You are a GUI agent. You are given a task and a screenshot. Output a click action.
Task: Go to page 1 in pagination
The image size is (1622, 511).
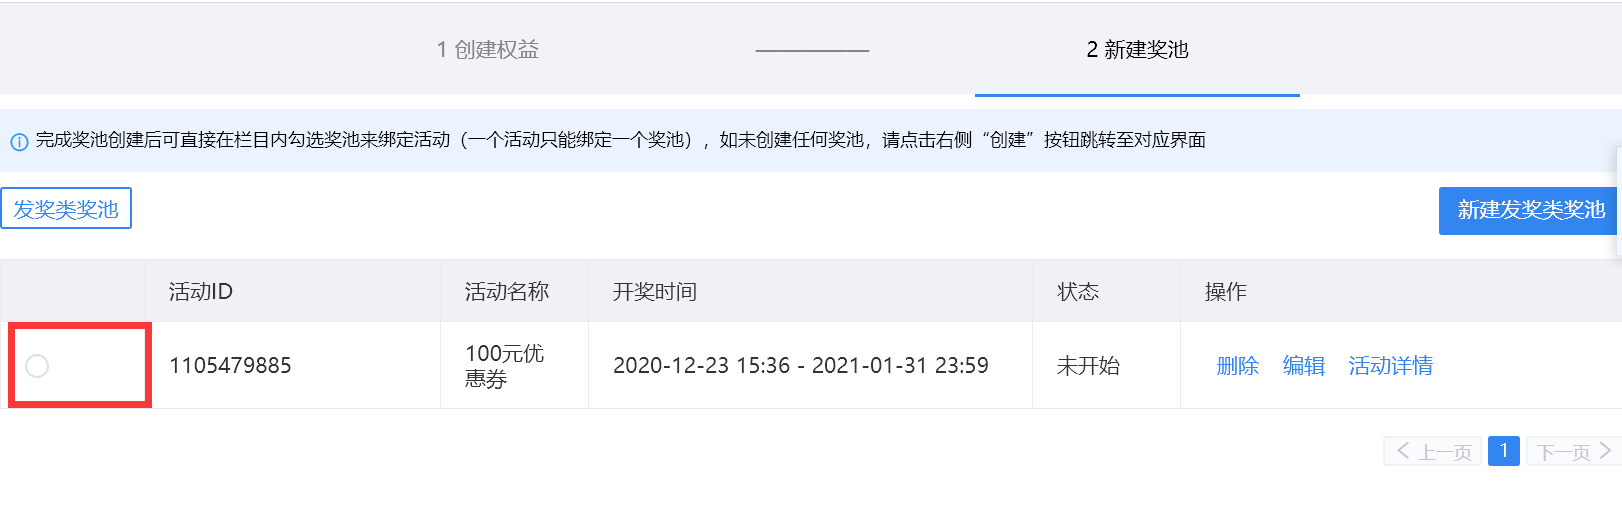tap(1504, 451)
